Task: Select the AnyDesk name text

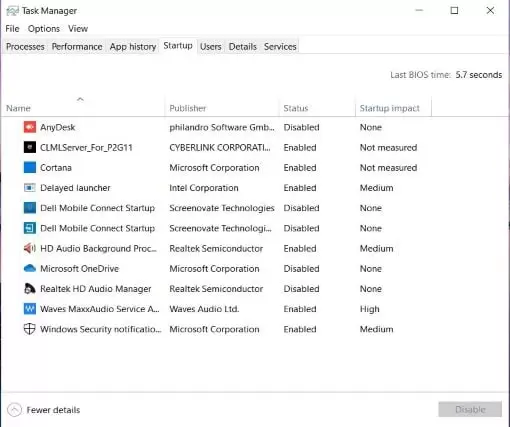Action: (57, 127)
